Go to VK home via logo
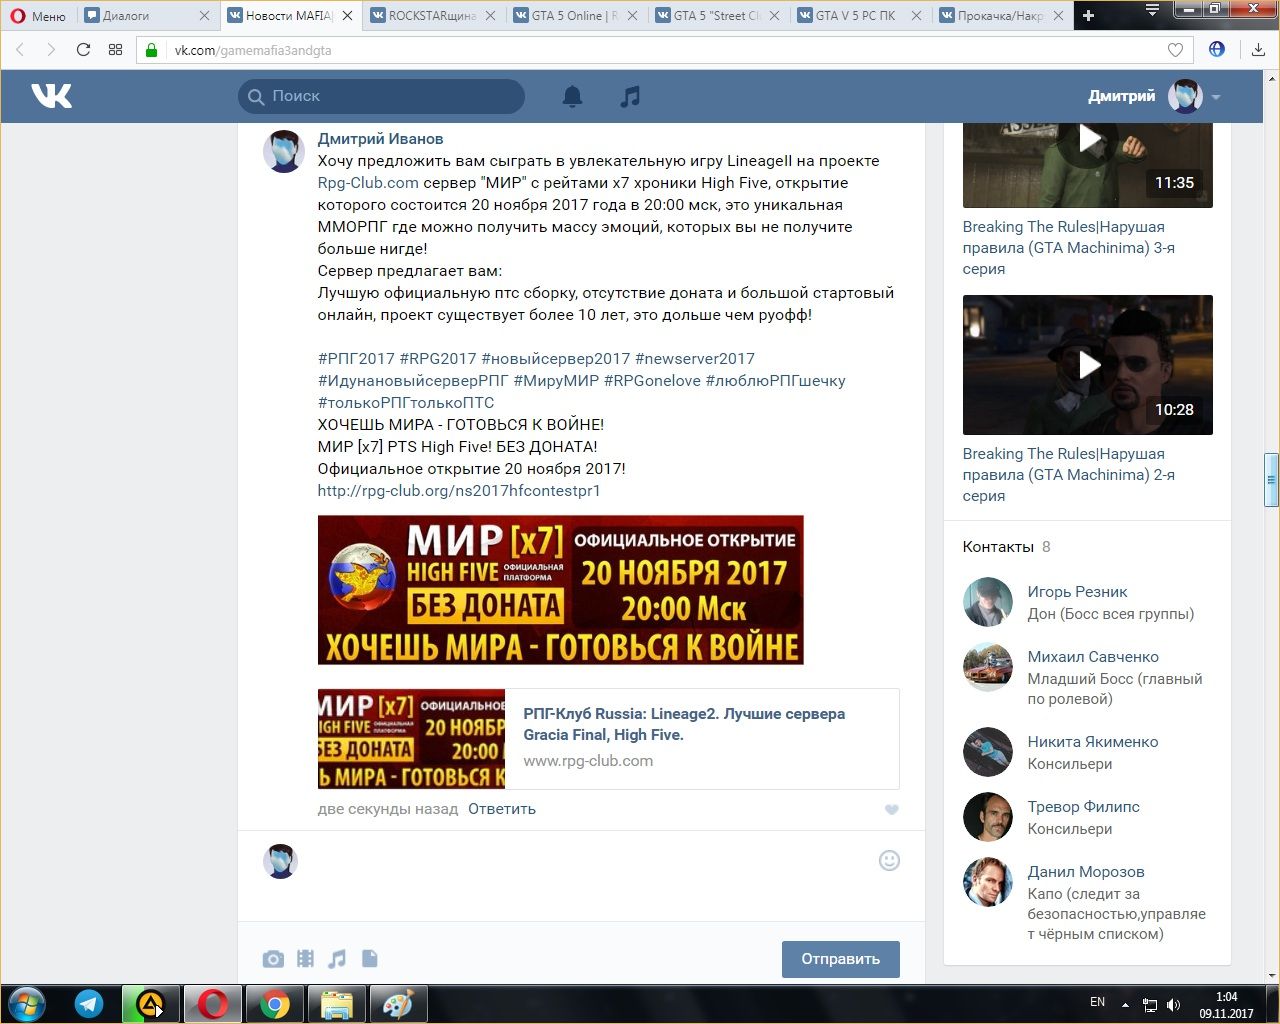1280x1024 pixels. click(x=51, y=96)
